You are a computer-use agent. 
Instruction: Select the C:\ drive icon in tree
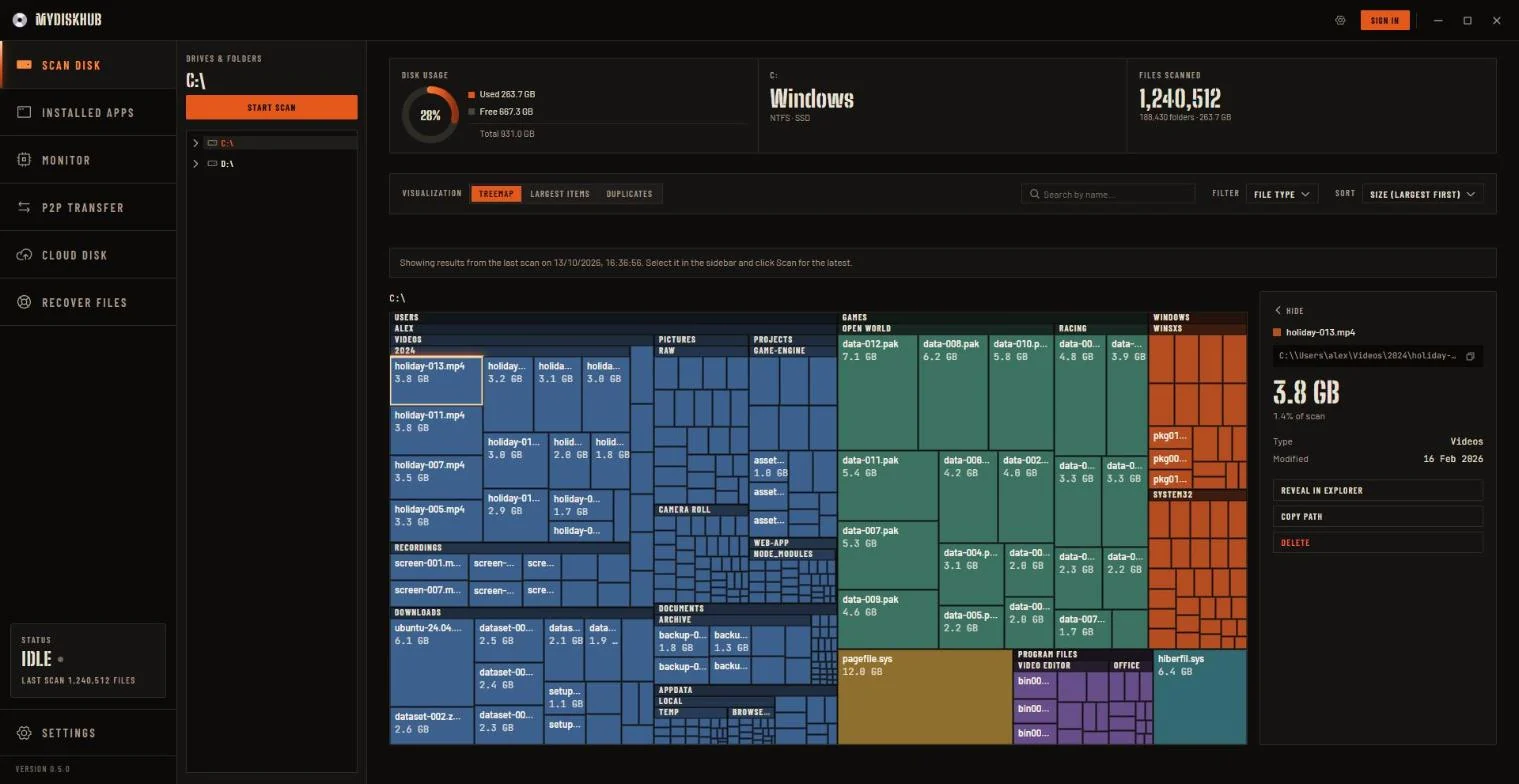[212, 143]
